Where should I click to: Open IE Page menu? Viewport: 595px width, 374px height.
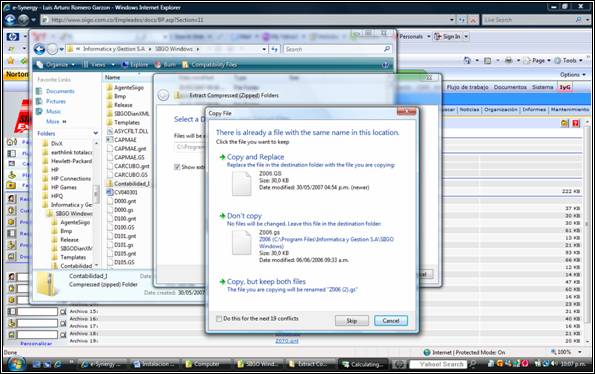point(538,61)
